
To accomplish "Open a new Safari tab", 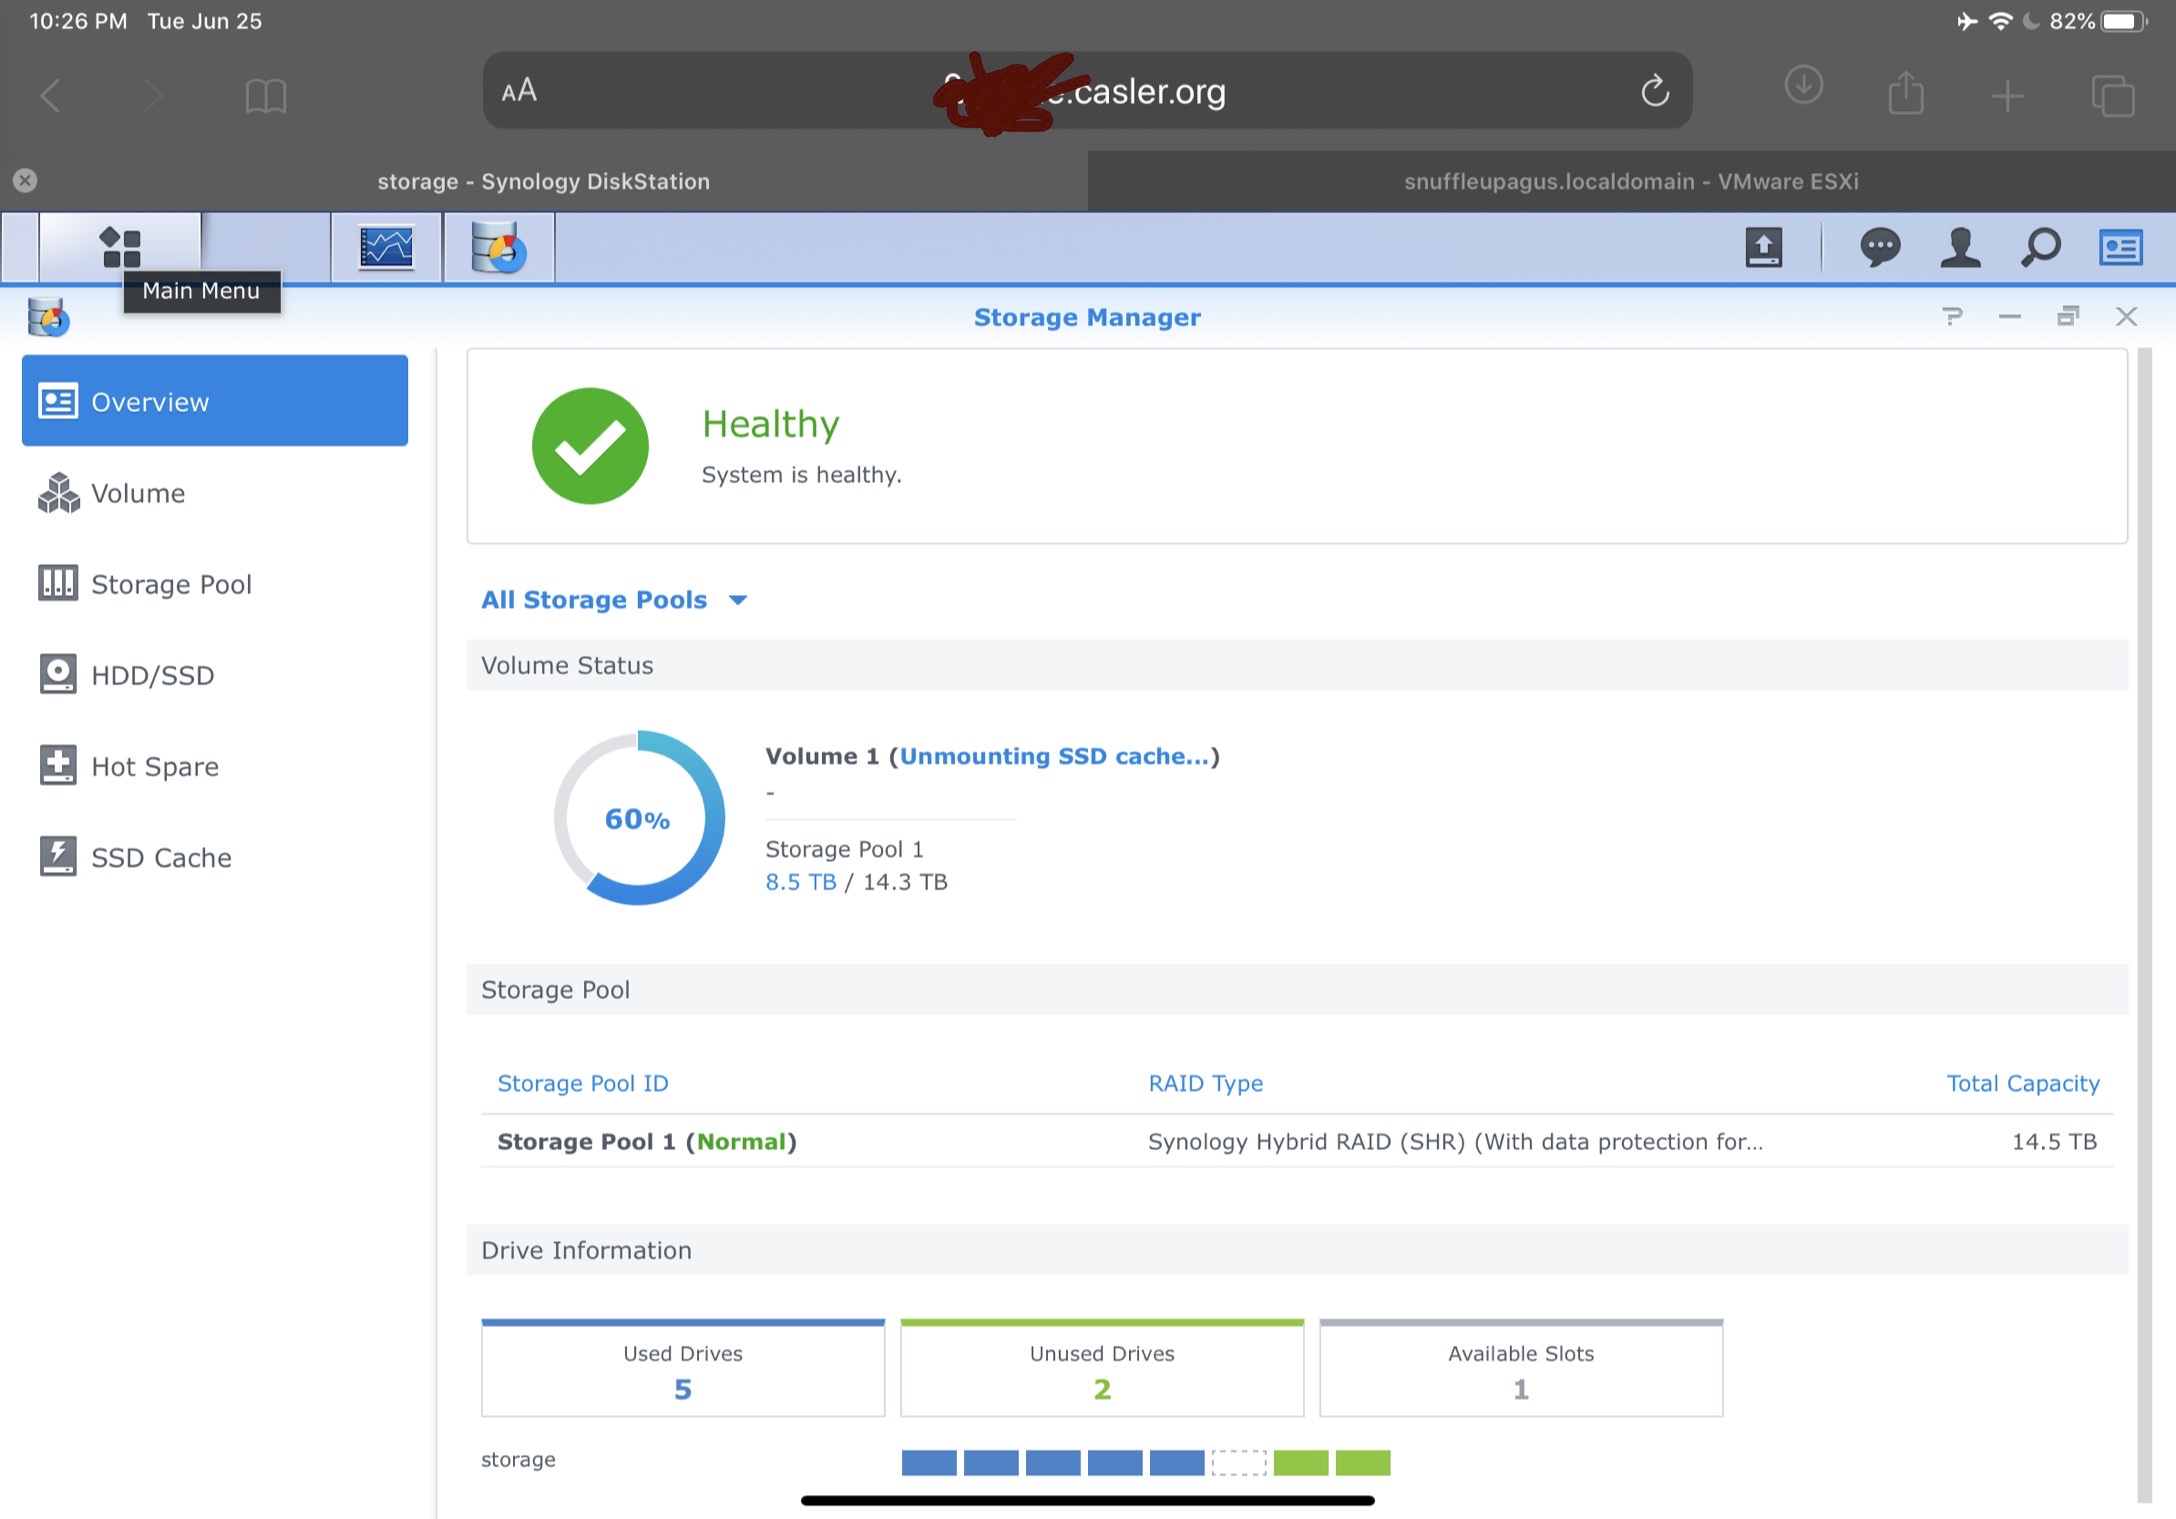I will [x=2007, y=96].
